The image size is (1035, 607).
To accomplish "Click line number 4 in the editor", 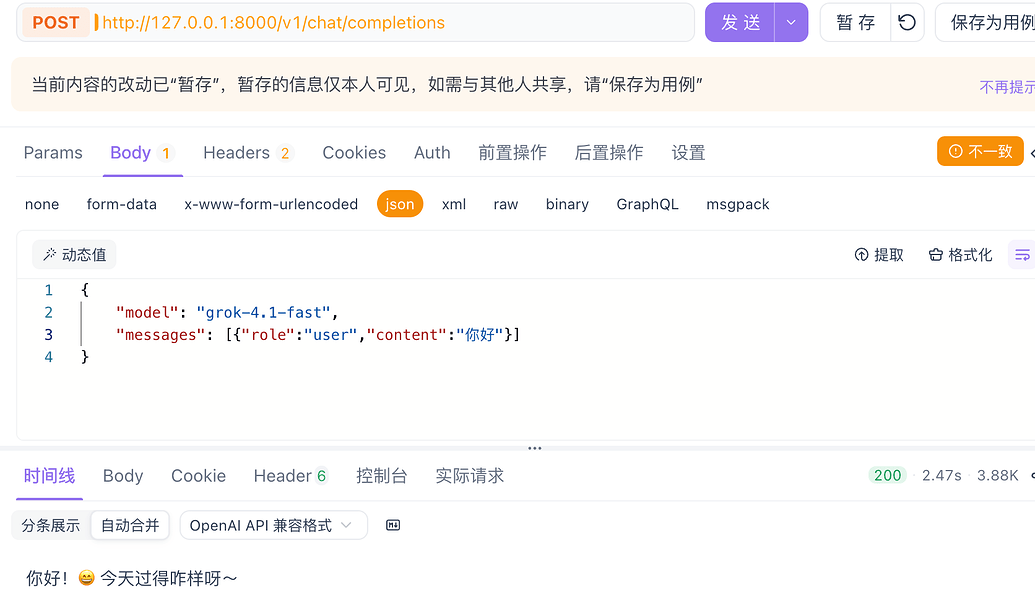I will point(48,357).
